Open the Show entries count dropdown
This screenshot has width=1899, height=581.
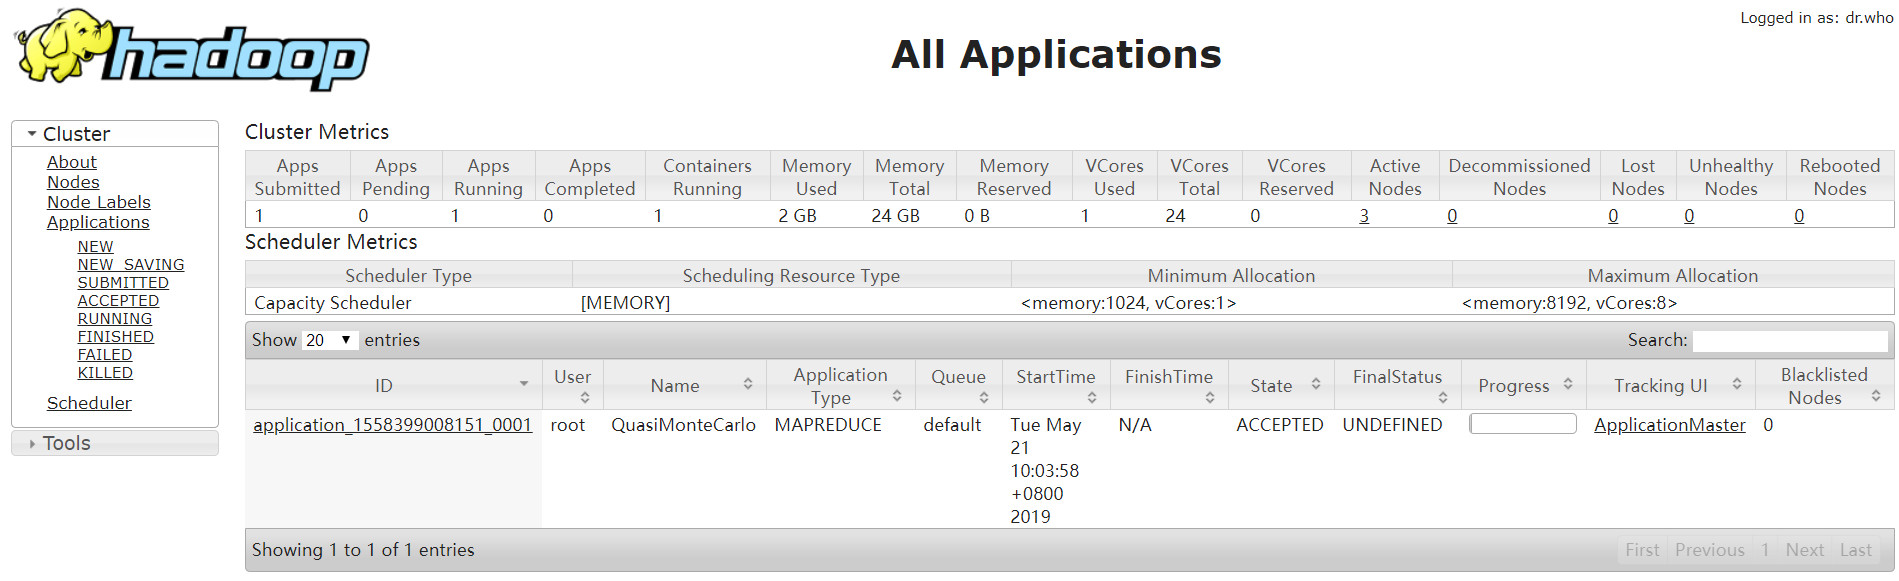pos(330,340)
